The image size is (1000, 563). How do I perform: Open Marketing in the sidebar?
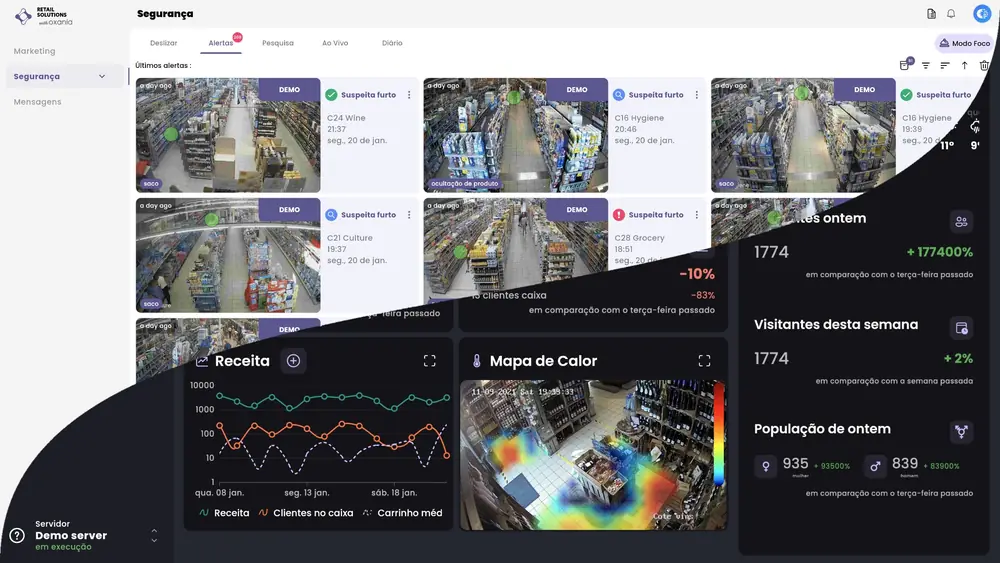point(34,51)
